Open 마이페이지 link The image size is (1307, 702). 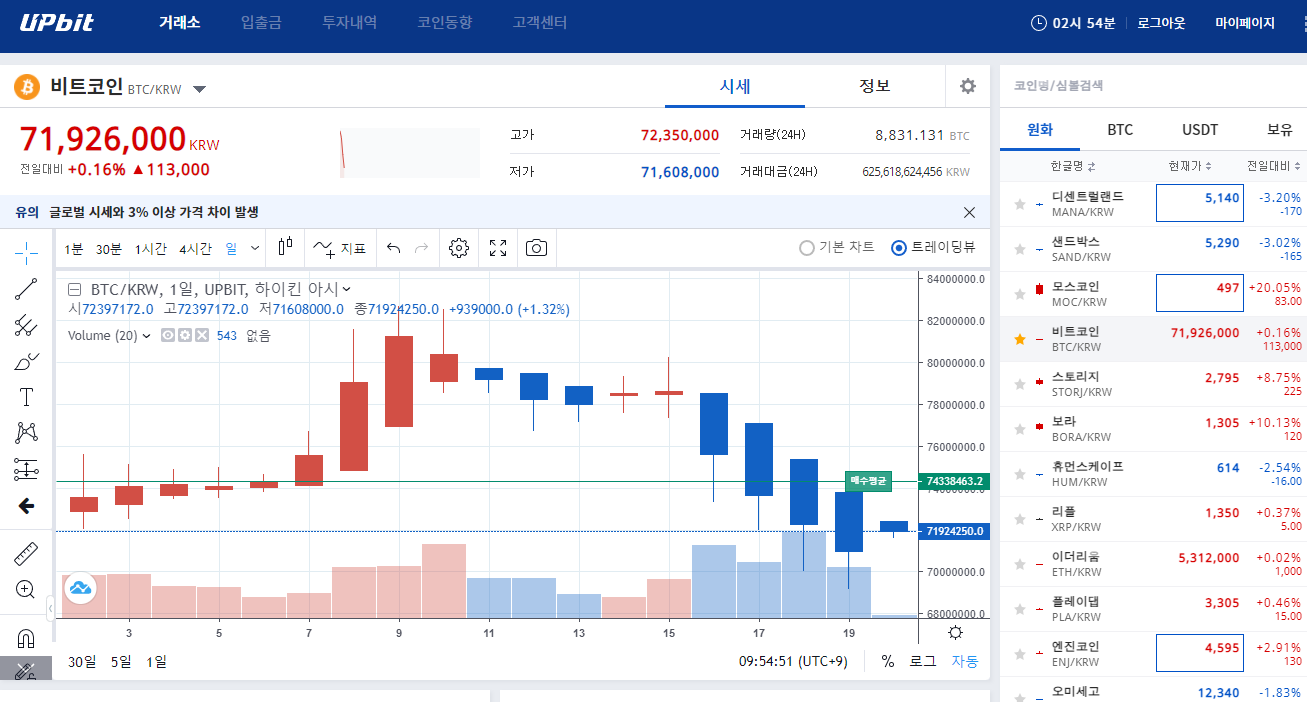click(x=1245, y=22)
